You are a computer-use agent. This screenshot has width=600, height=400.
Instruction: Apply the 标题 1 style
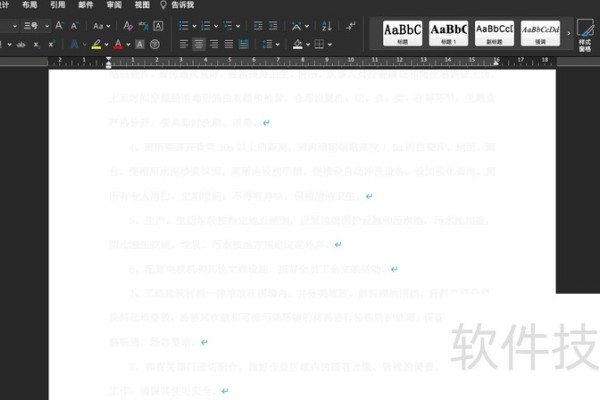(448, 33)
